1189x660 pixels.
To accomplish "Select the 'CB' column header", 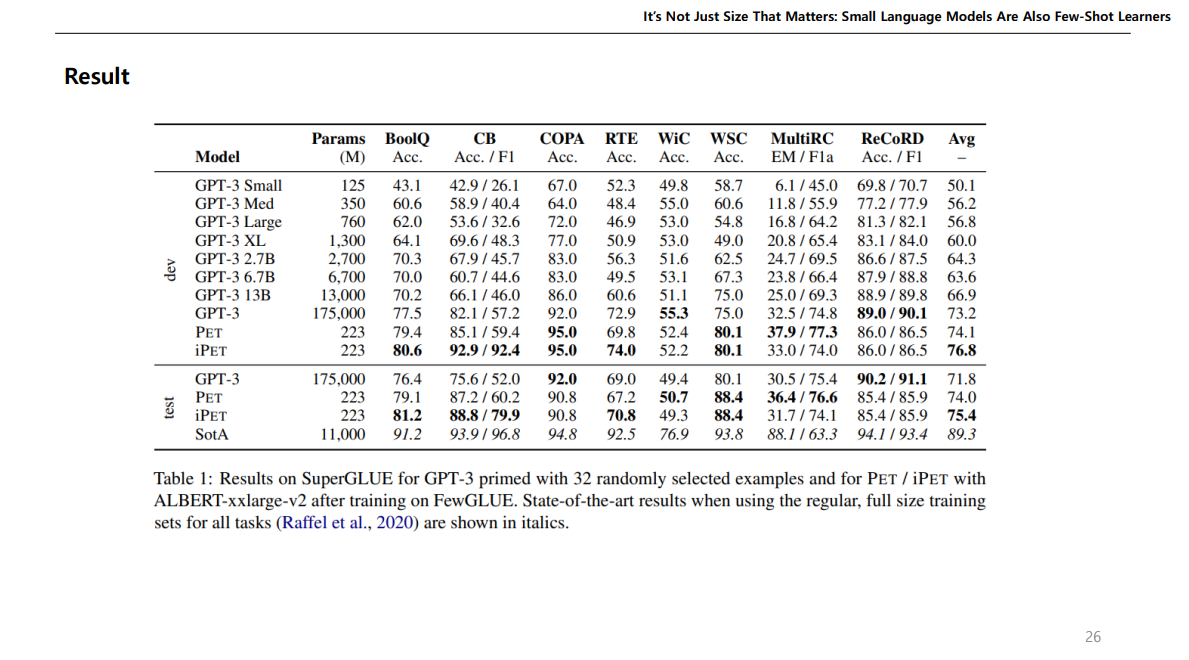I will coord(485,139).
